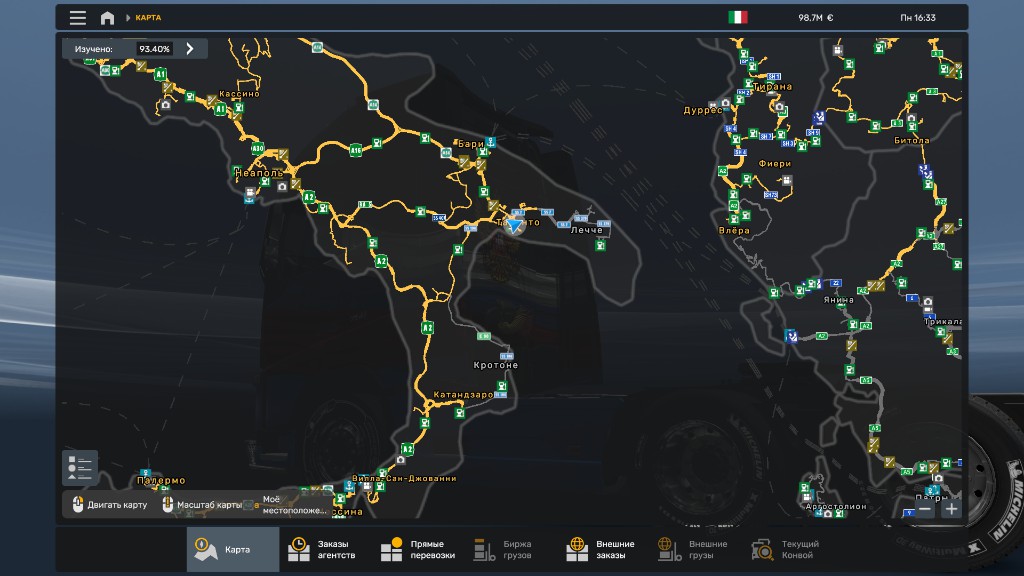Click the A16 highway marker
The image size is (1024, 576).
(x=355, y=151)
